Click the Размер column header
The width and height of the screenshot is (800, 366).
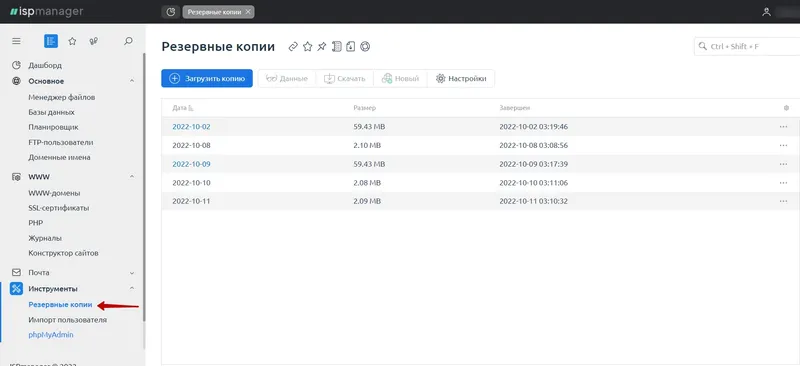[x=364, y=108]
